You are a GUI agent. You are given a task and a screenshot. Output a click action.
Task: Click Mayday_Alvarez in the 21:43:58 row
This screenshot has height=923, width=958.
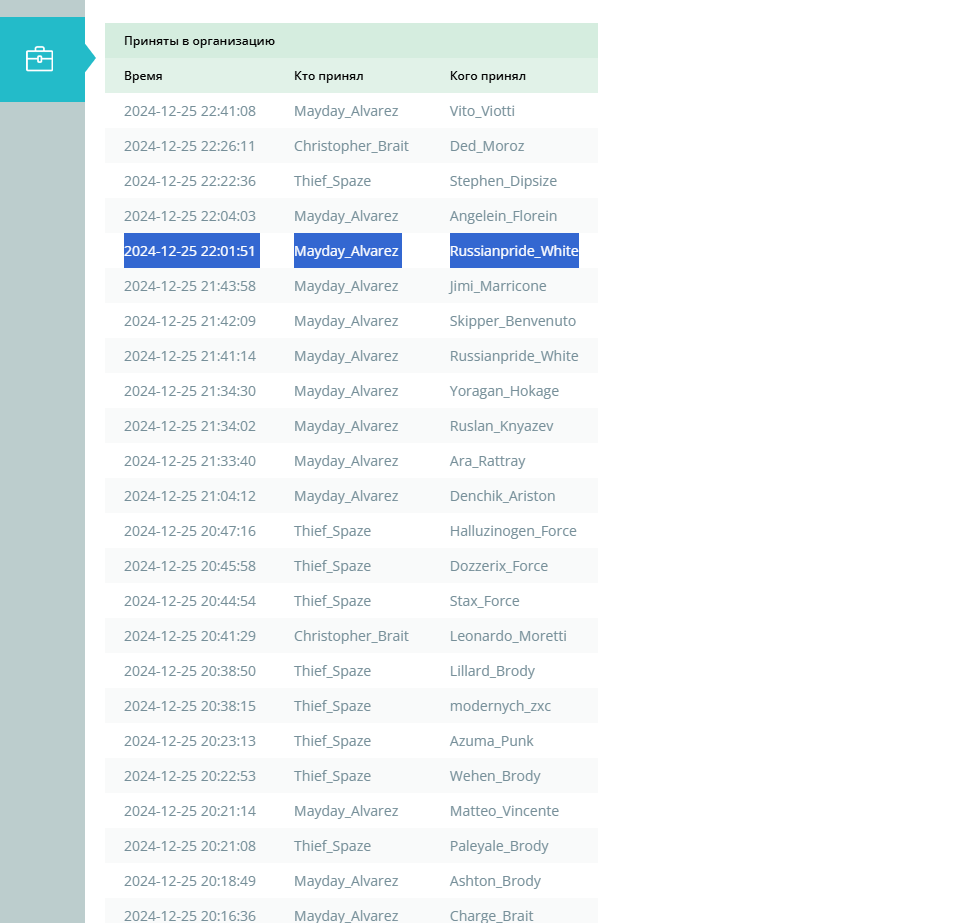(x=346, y=286)
